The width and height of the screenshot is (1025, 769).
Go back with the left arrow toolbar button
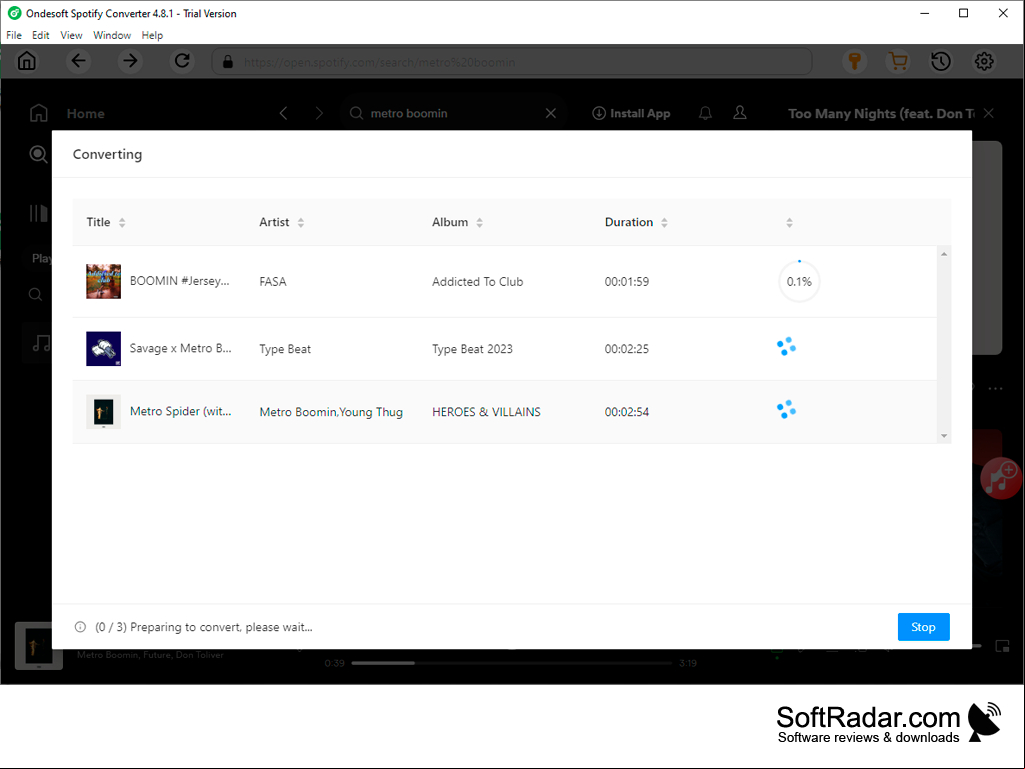pos(78,61)
